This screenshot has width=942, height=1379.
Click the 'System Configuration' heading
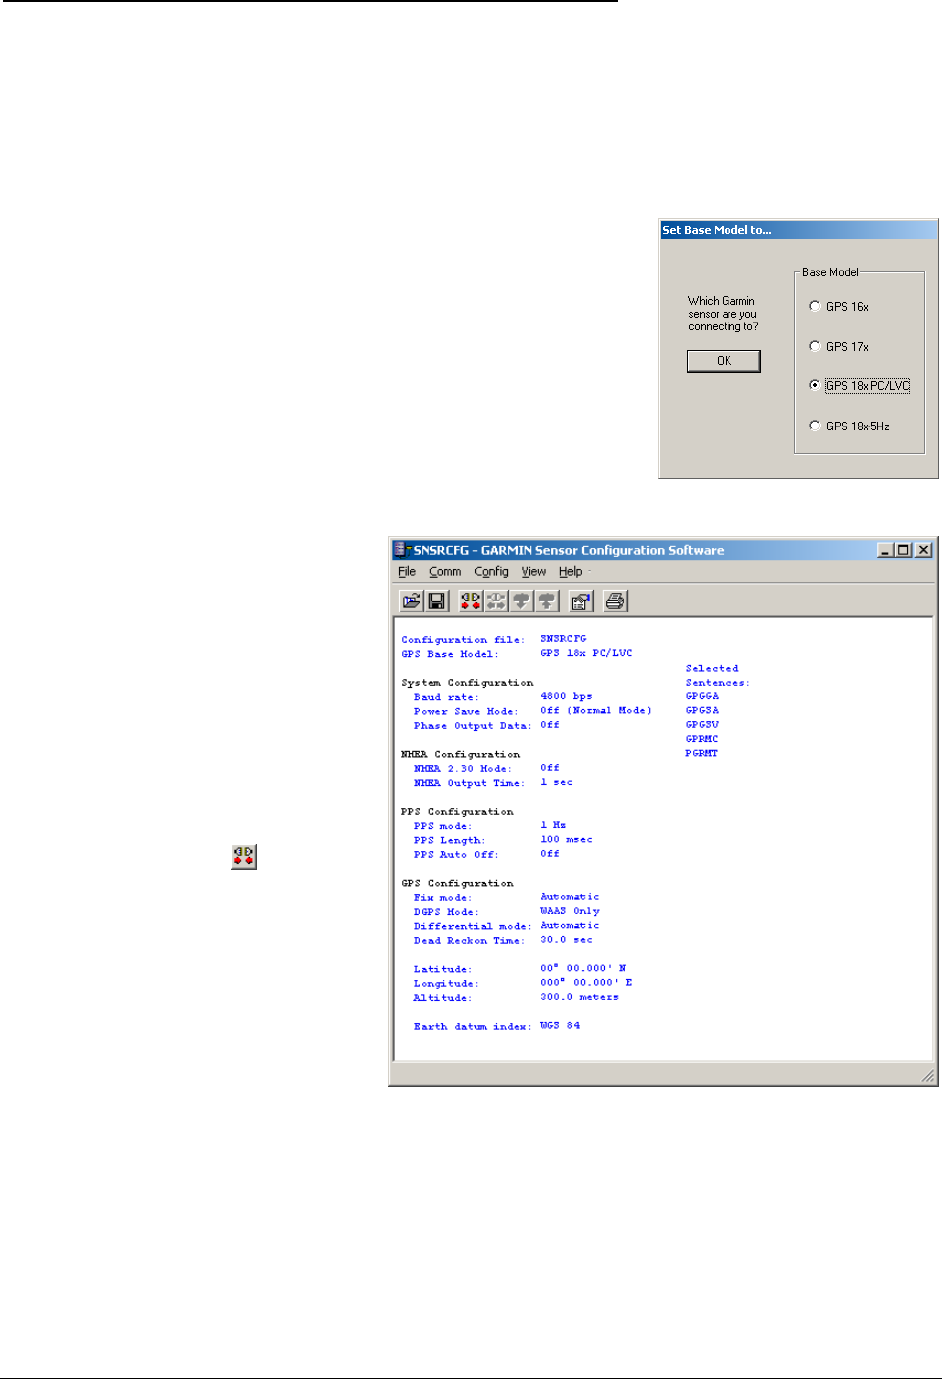pyautogui.click(x=467, y=683)
